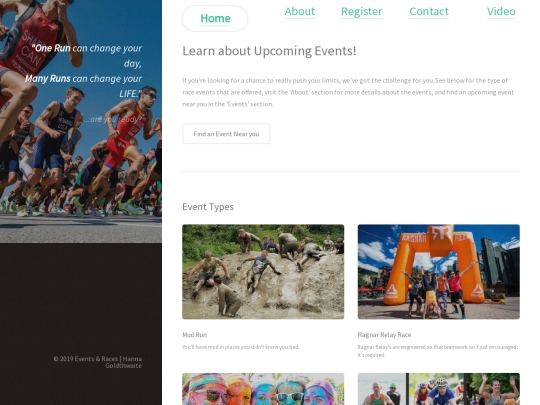Click the Mud Run title text
The width and height of the screenshot is (540, 405).
coord(195,335)
